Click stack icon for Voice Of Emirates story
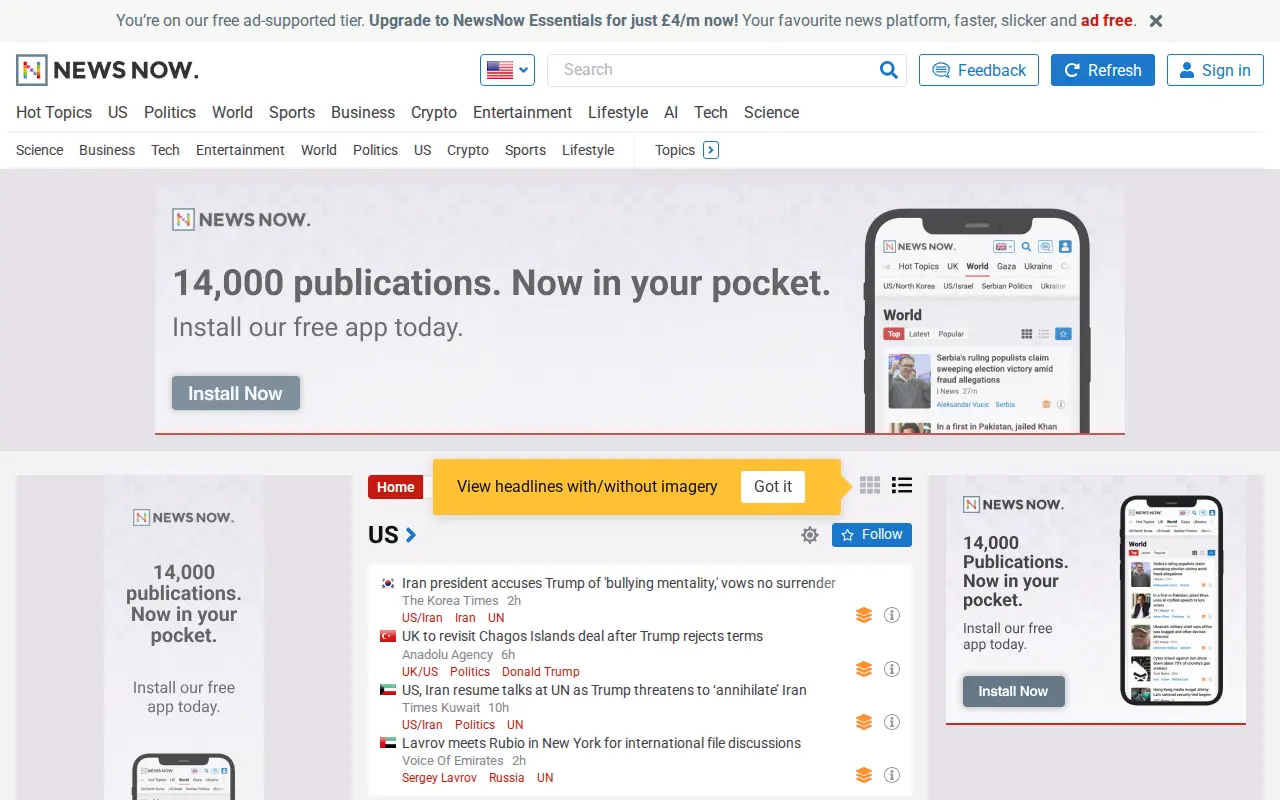 pyautogui.click(x=864, y=775)
